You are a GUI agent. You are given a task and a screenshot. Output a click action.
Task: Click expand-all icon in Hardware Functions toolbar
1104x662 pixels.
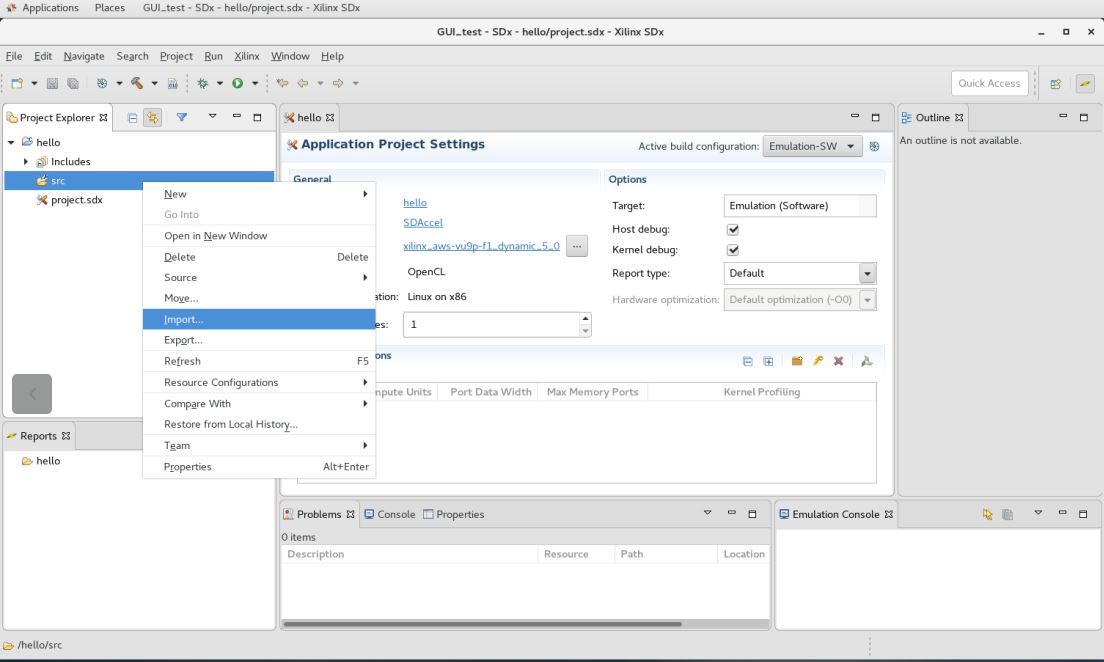[x=768, y=361]
